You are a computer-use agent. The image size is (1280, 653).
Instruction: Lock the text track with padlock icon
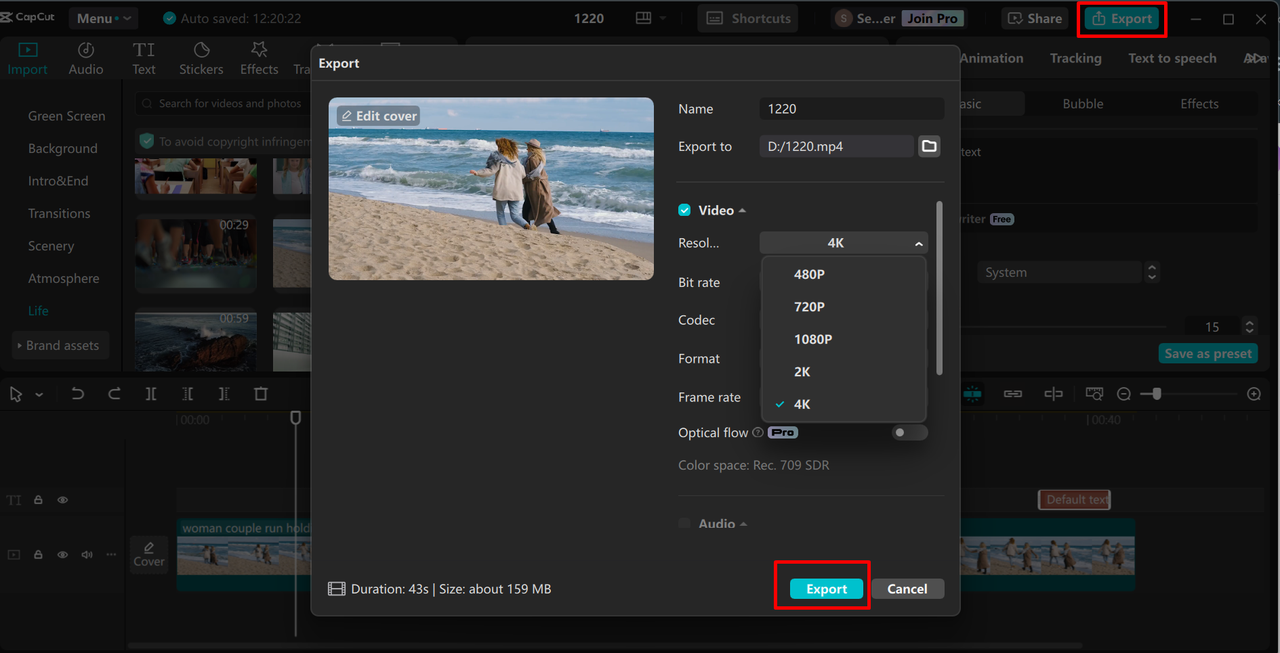pyautogui.click(x=38, y=499)
